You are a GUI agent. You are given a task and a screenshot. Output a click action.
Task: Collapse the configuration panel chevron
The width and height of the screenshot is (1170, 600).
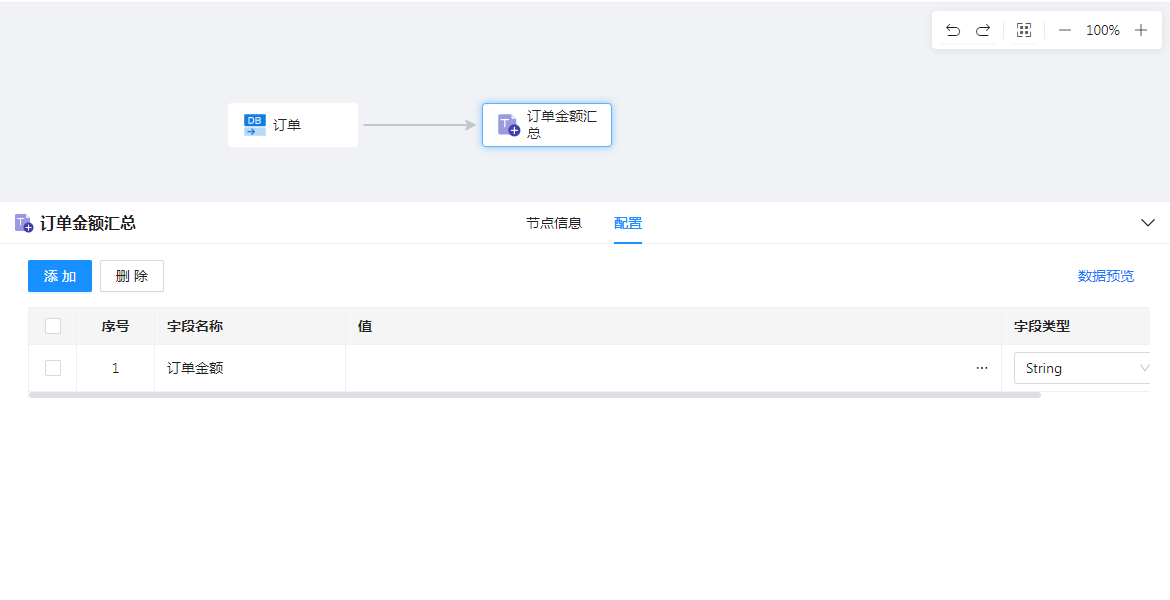click(1148, 223)
